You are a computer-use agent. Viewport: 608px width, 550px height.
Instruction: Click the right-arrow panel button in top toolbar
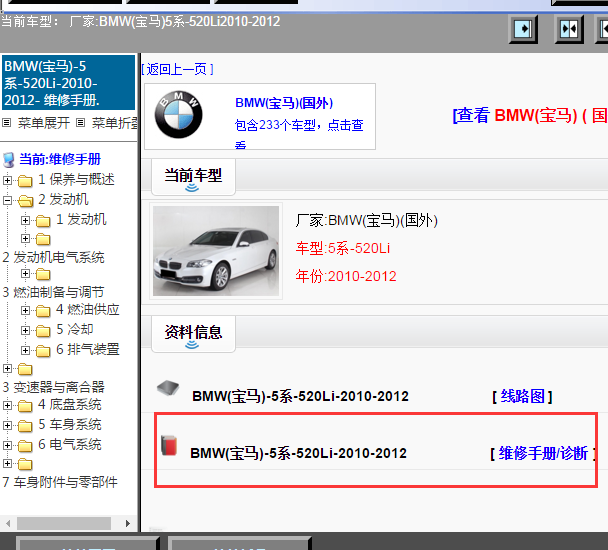point(523,29)
